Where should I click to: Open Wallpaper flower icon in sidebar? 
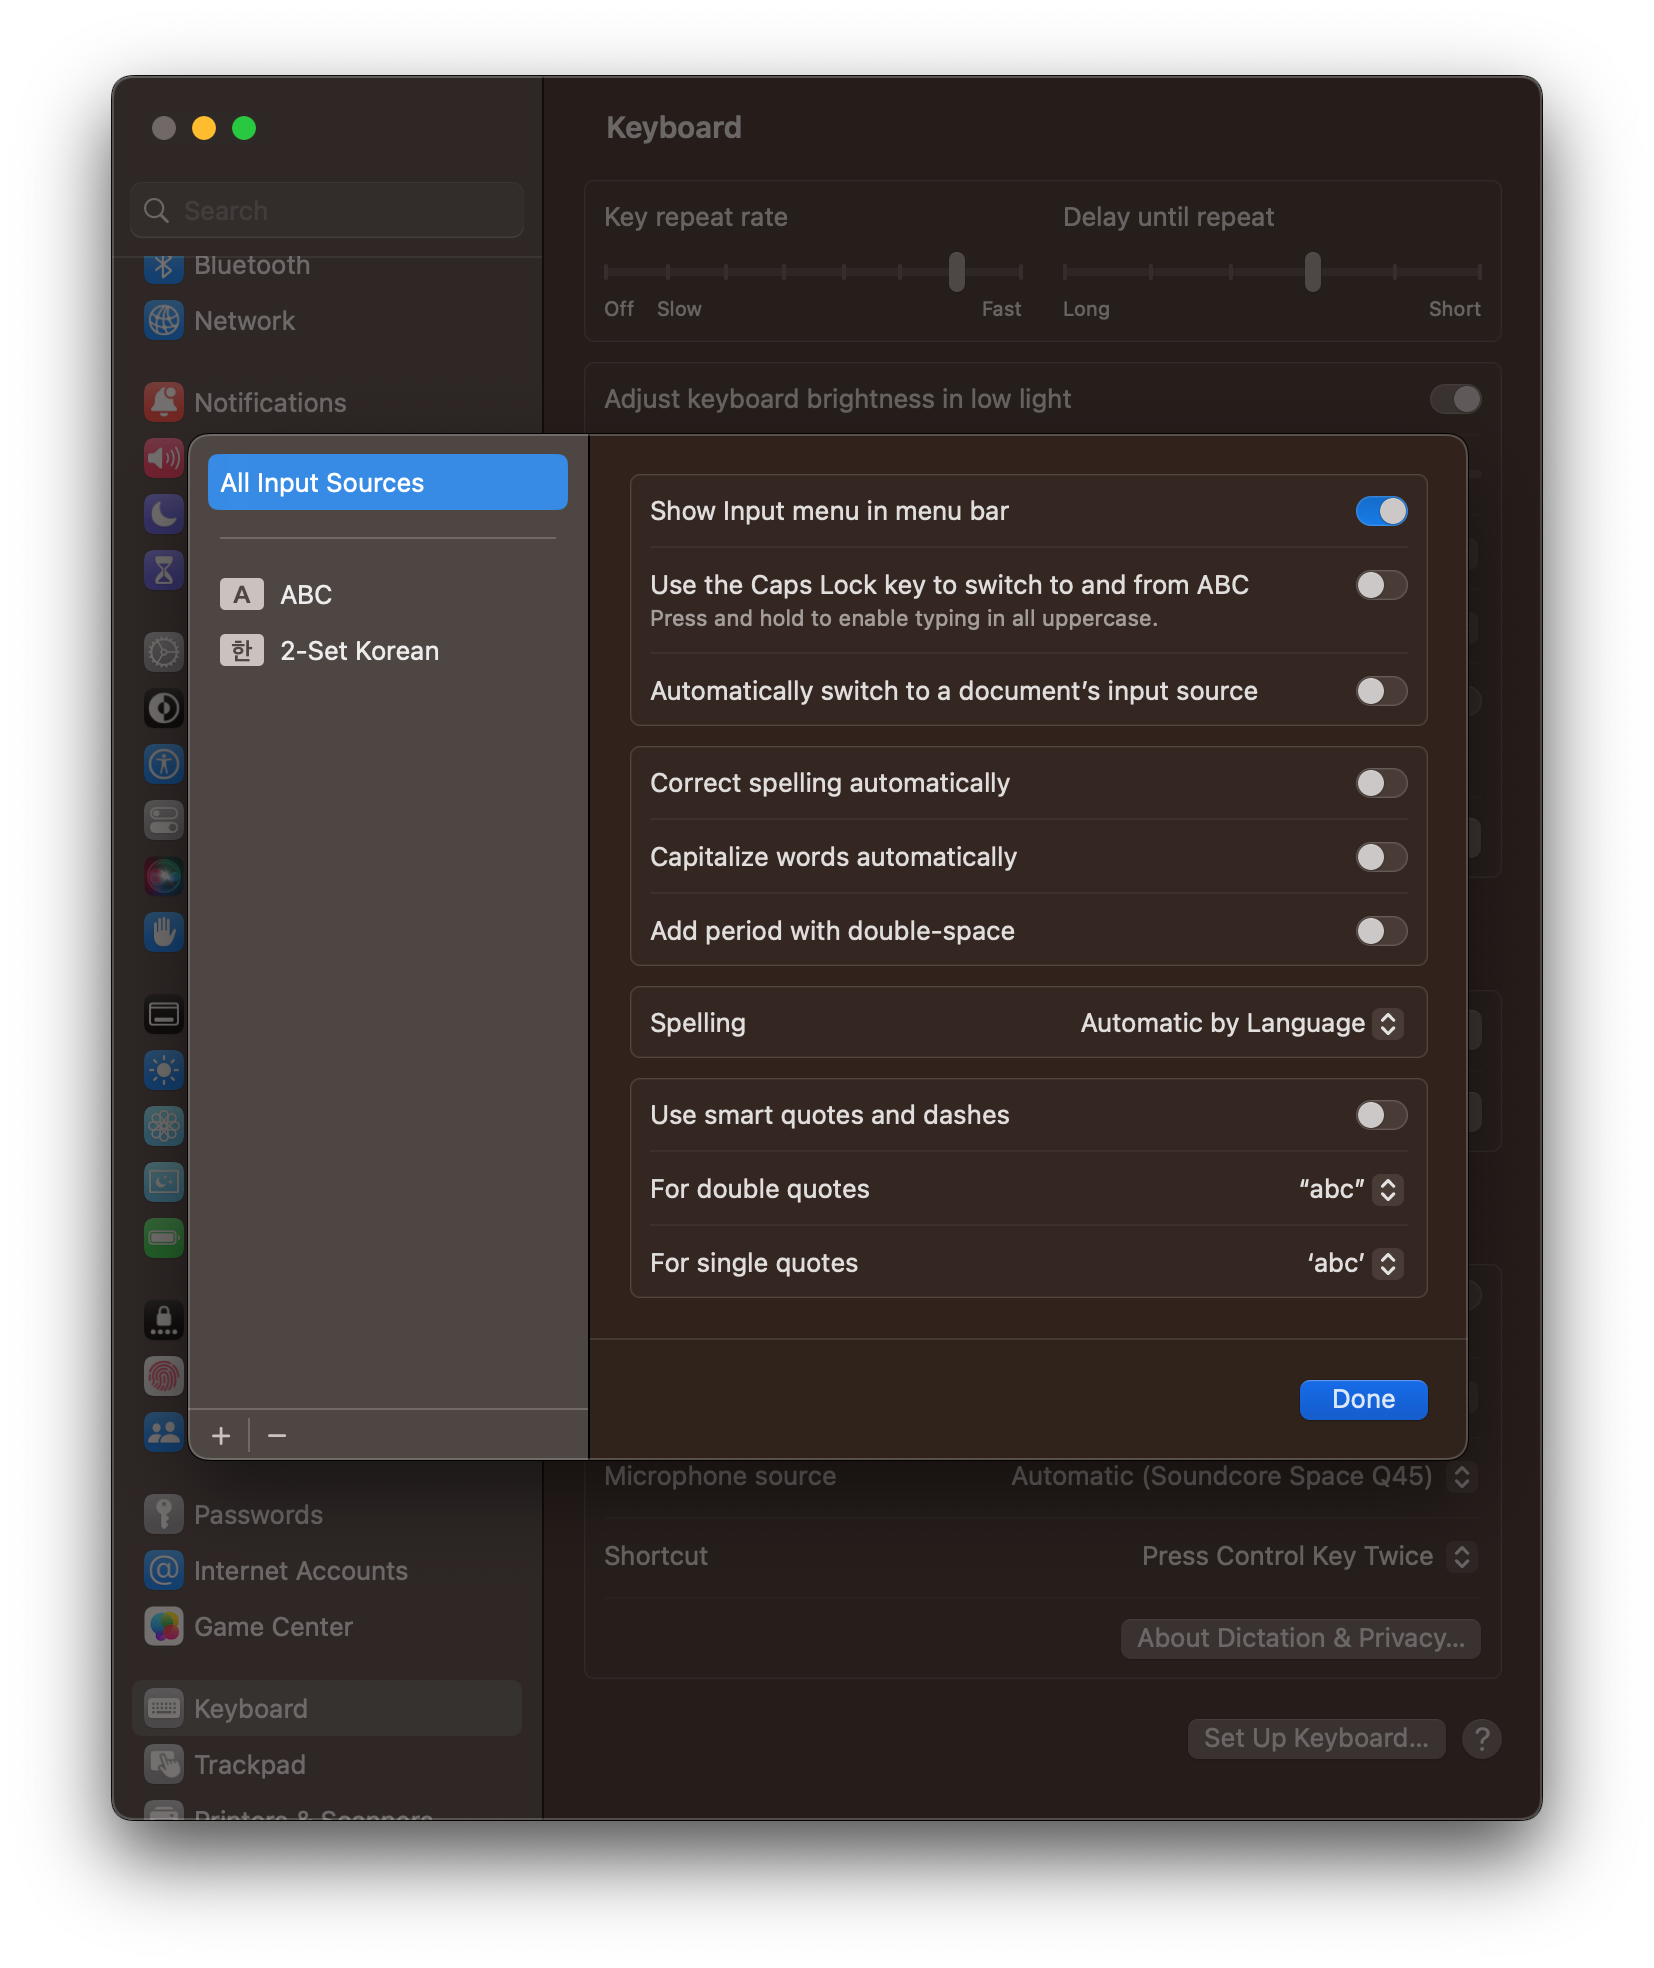[164, 1126]
